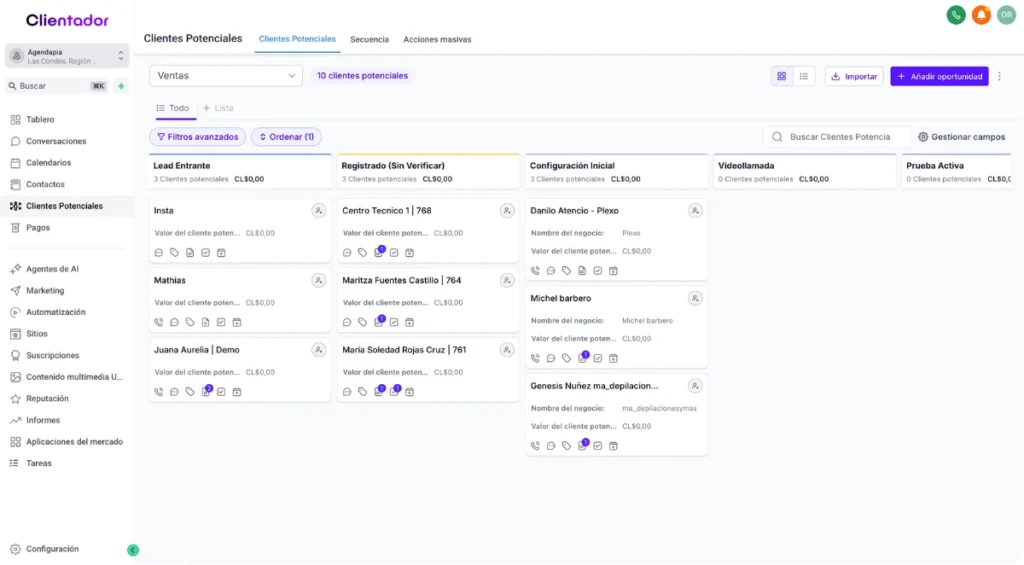Image resolution: width=1024 pixels, height=565 pixels.
Task: Switch to the list view layout
Action: point(804,76)
